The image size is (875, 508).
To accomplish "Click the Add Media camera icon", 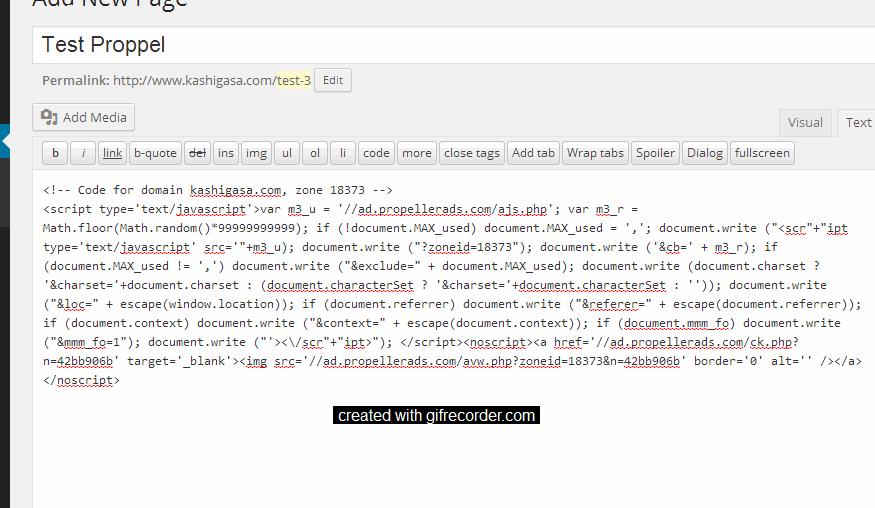I will tap(49, 117).
